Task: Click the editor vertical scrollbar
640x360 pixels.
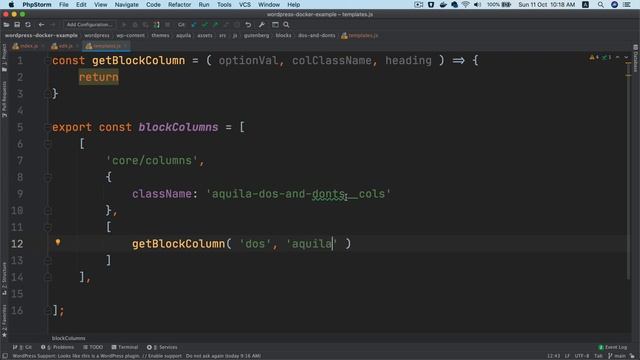Action: [628, 171]
